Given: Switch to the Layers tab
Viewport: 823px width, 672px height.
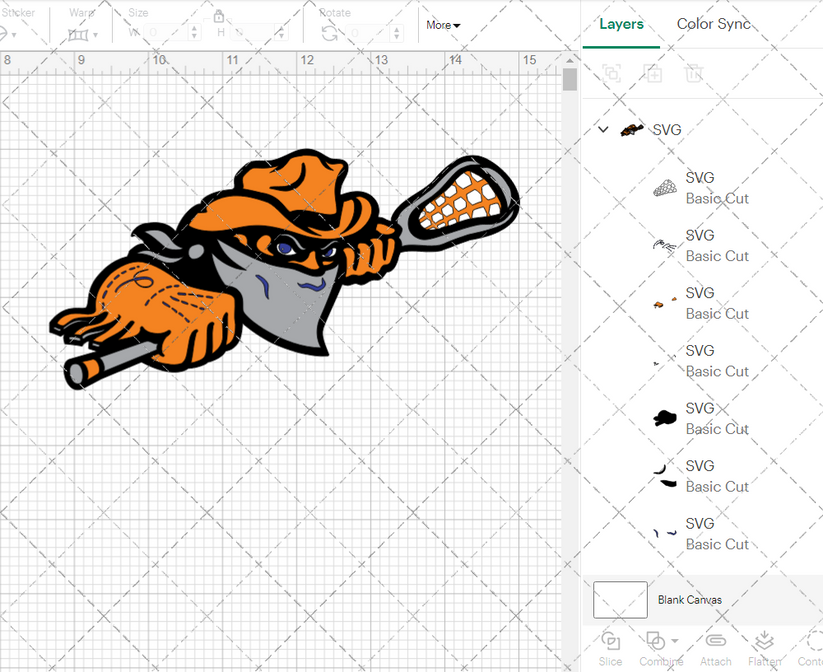Looking at the screenshot, I should [621, 23].
